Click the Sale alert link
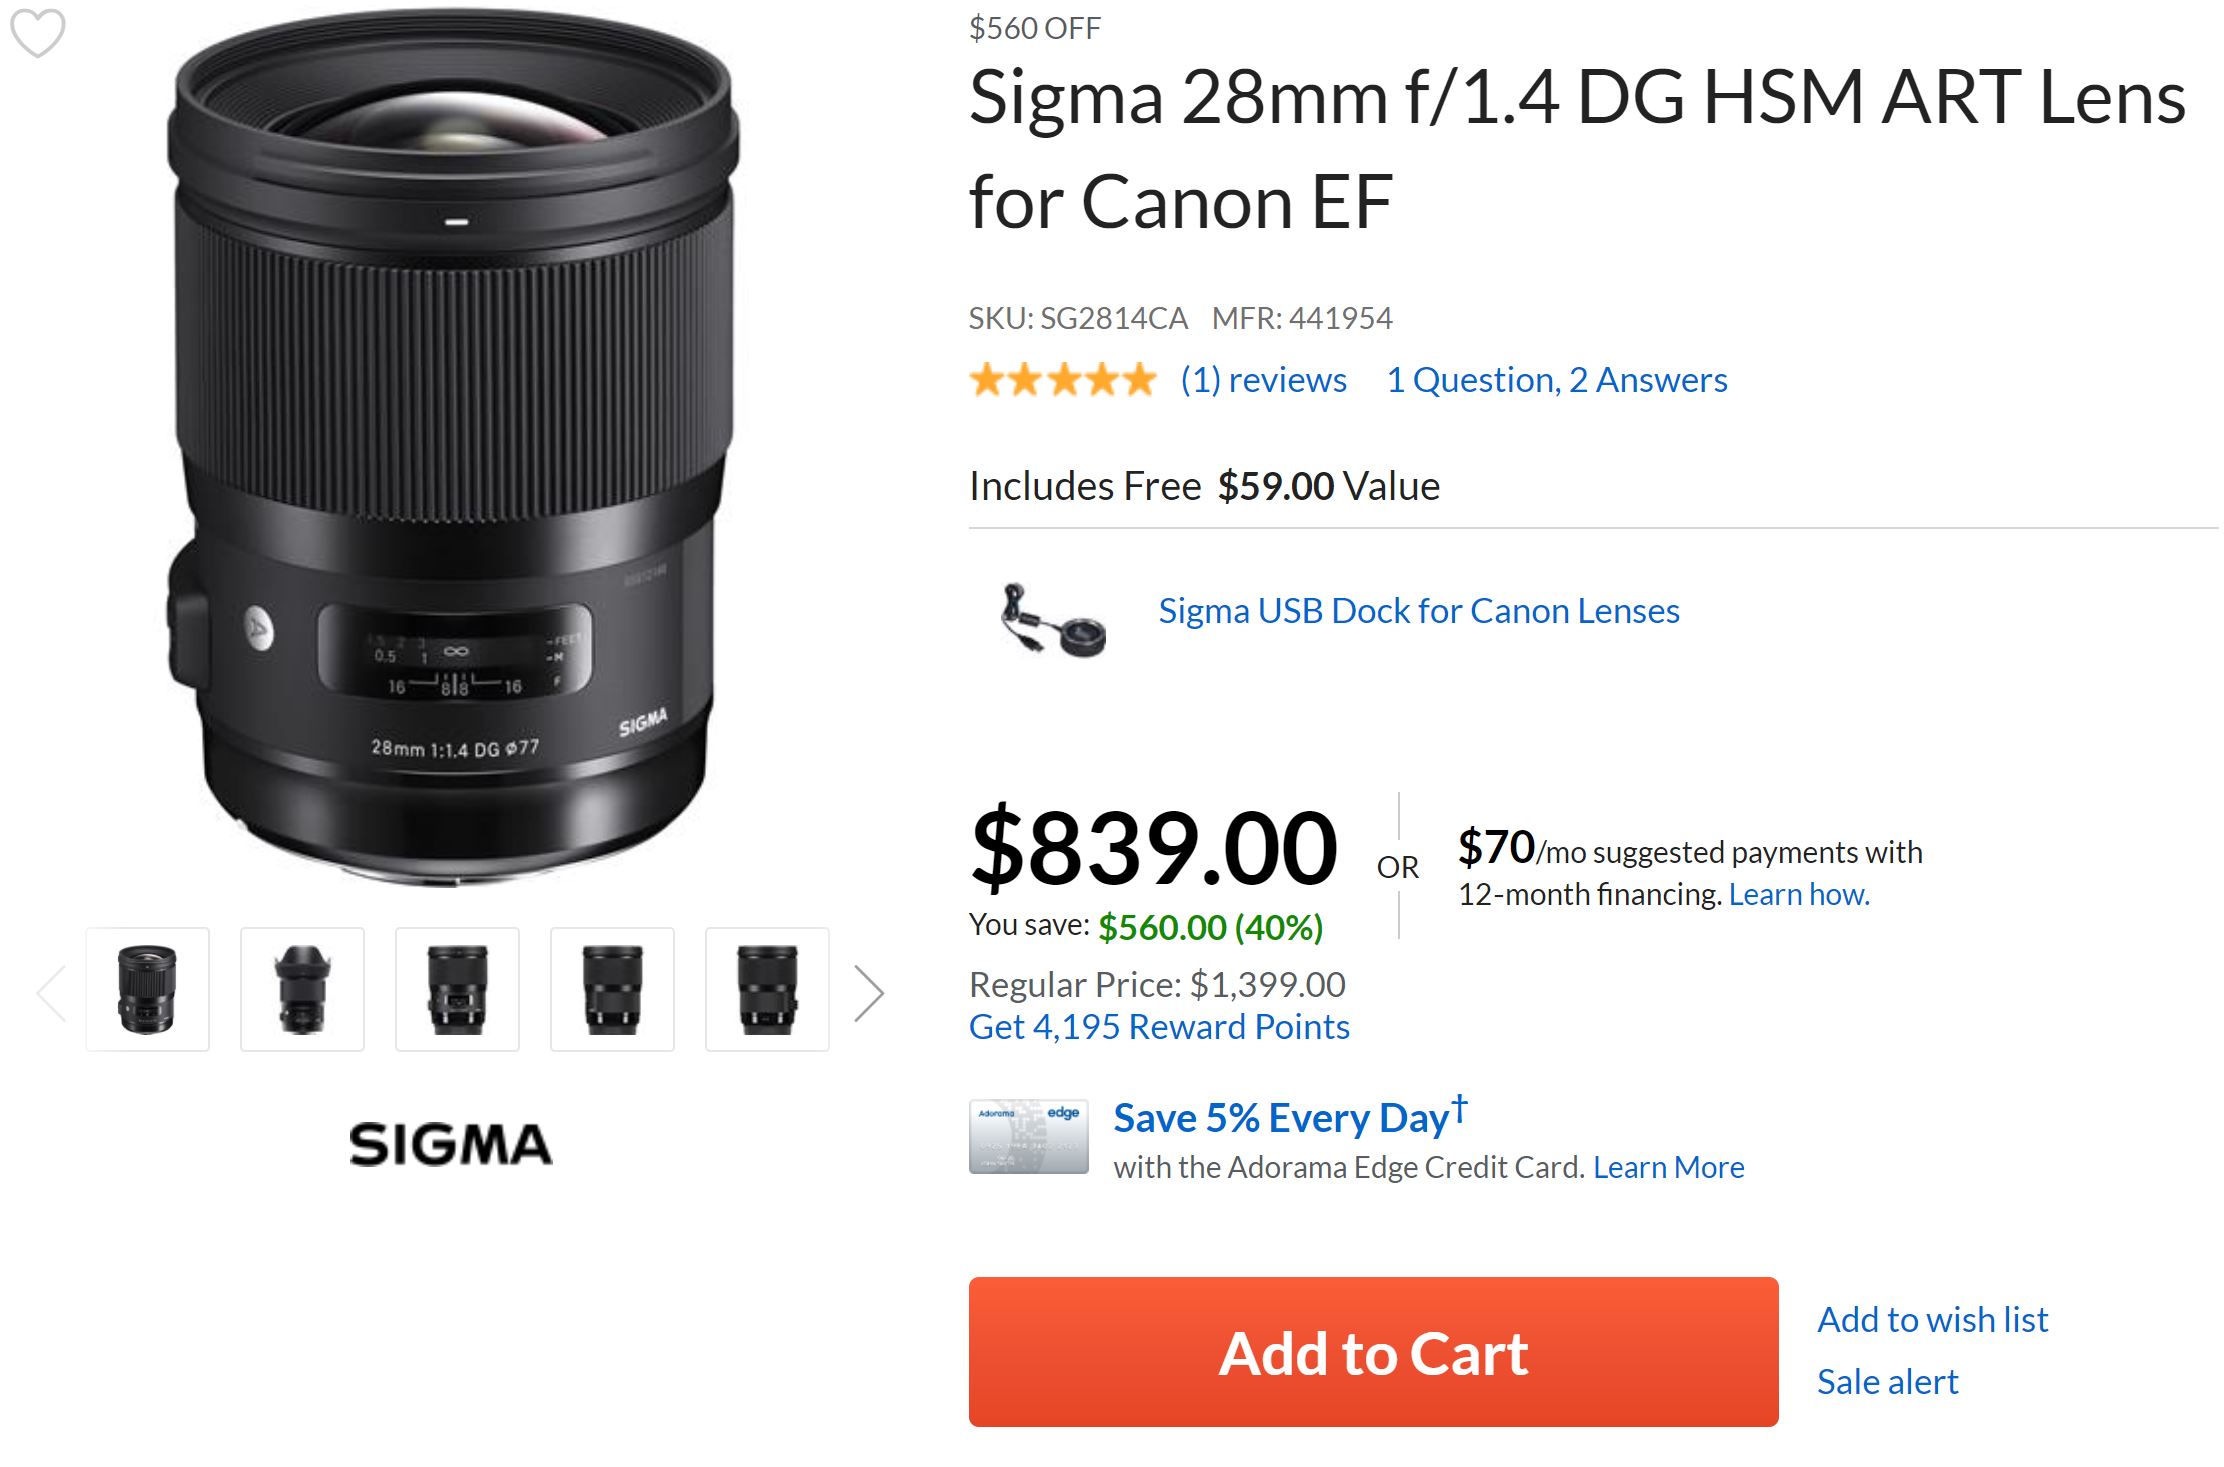 [x=1887, y=1381]
